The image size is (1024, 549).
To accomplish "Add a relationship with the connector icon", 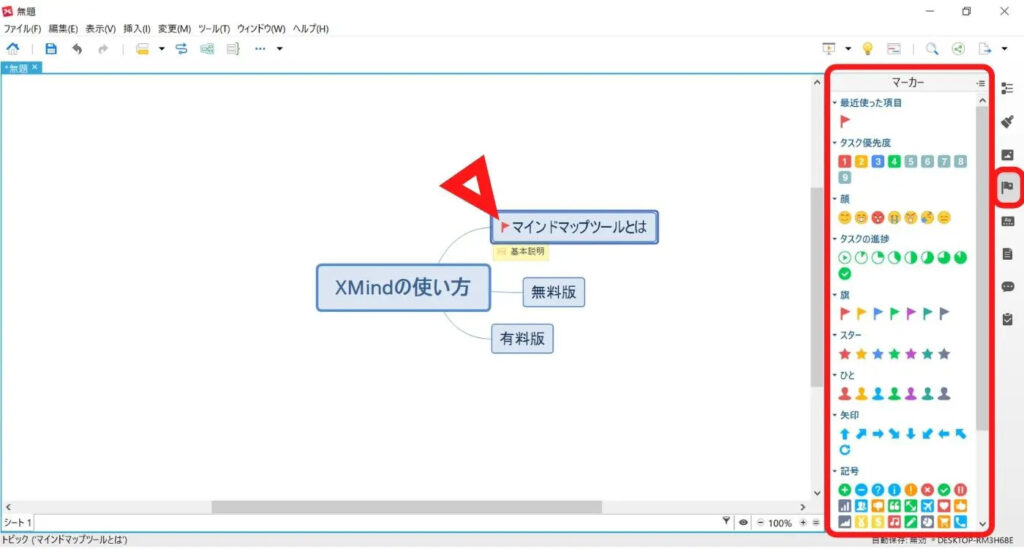I will click(x=182, y=48).
